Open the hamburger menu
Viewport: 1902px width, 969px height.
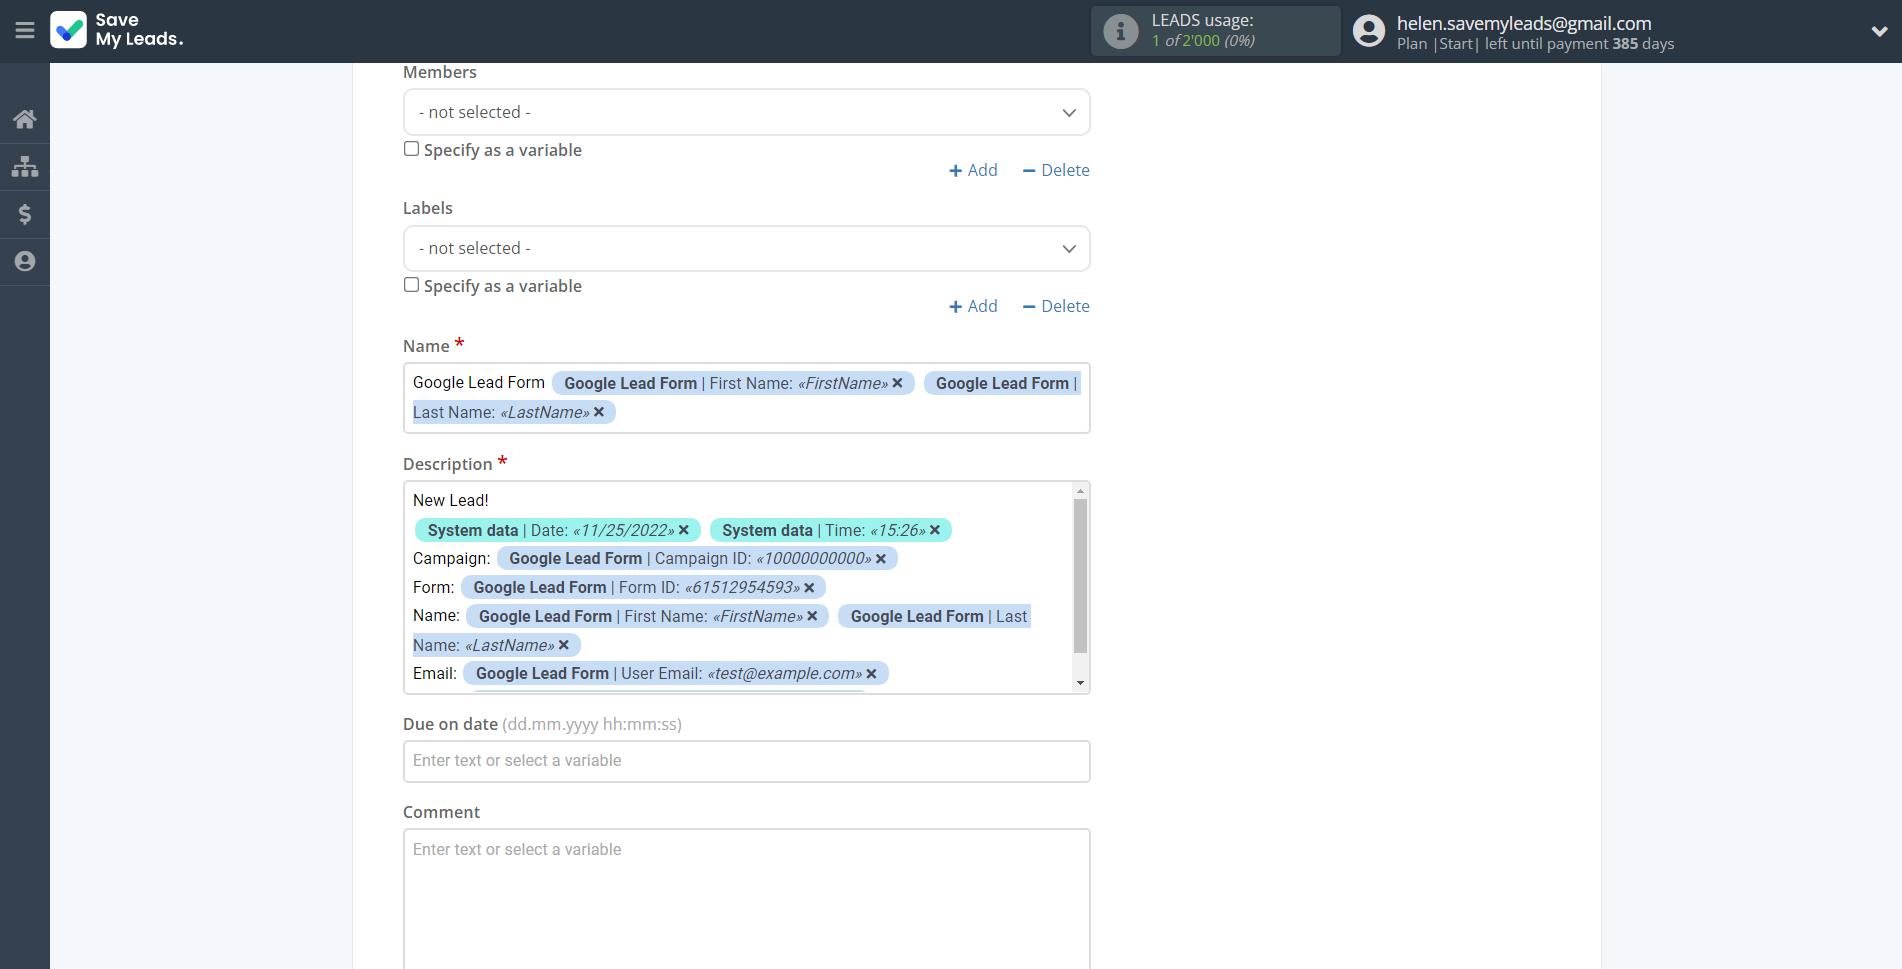coord(25,30)
